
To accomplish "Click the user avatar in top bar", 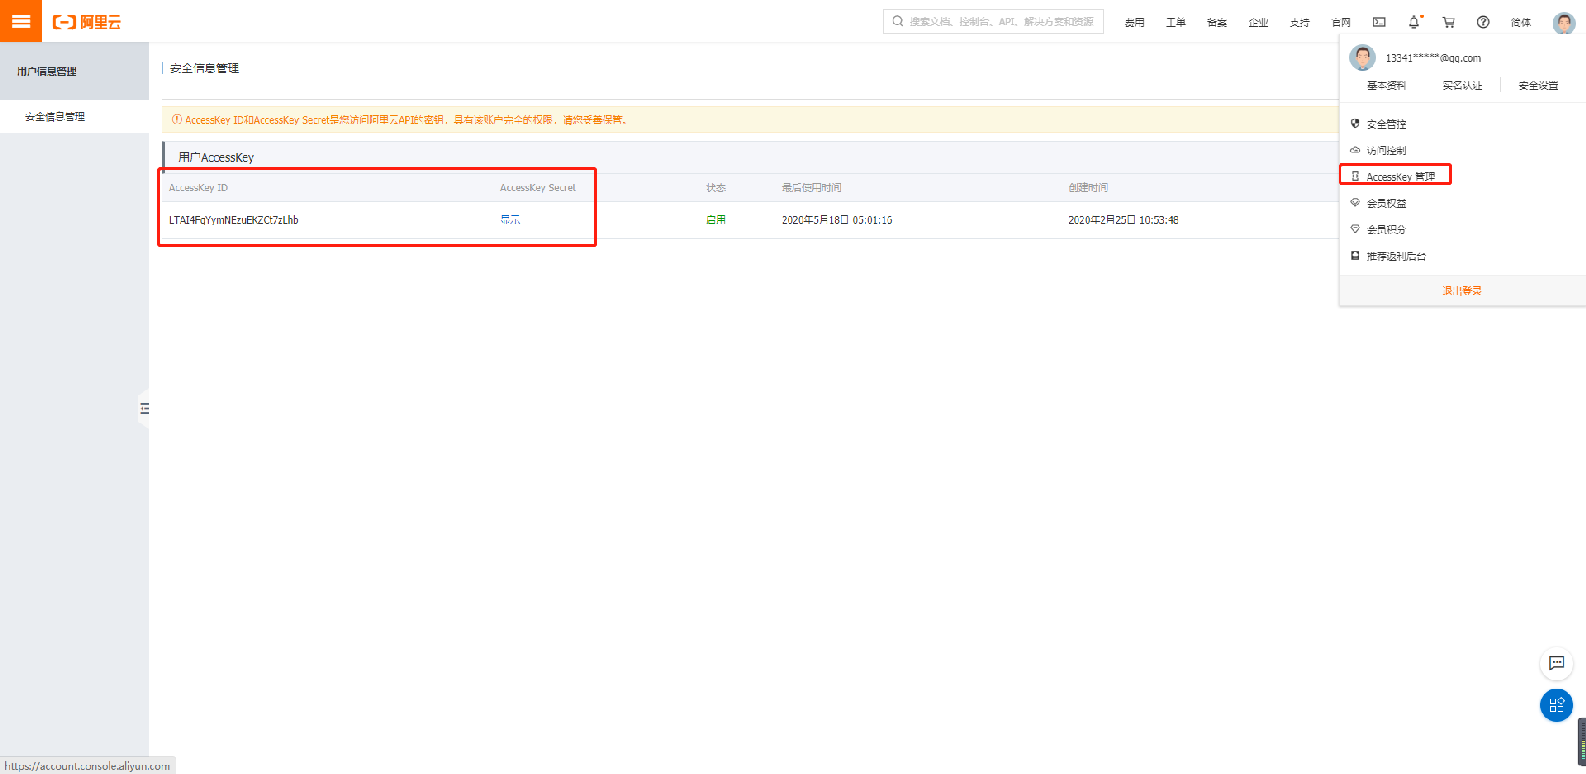I will coord(1564,22).
